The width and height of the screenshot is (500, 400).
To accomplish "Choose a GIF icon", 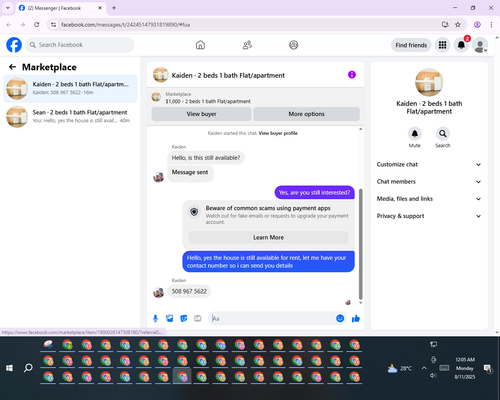I will 198,319.
